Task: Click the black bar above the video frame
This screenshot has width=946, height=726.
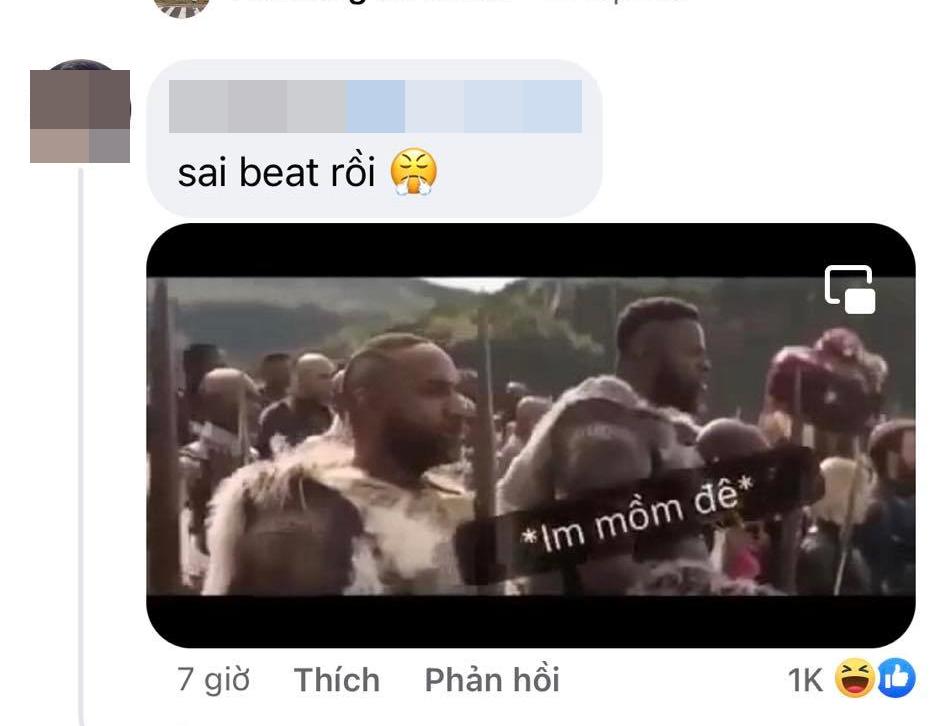Action: [x=531, y=250]
